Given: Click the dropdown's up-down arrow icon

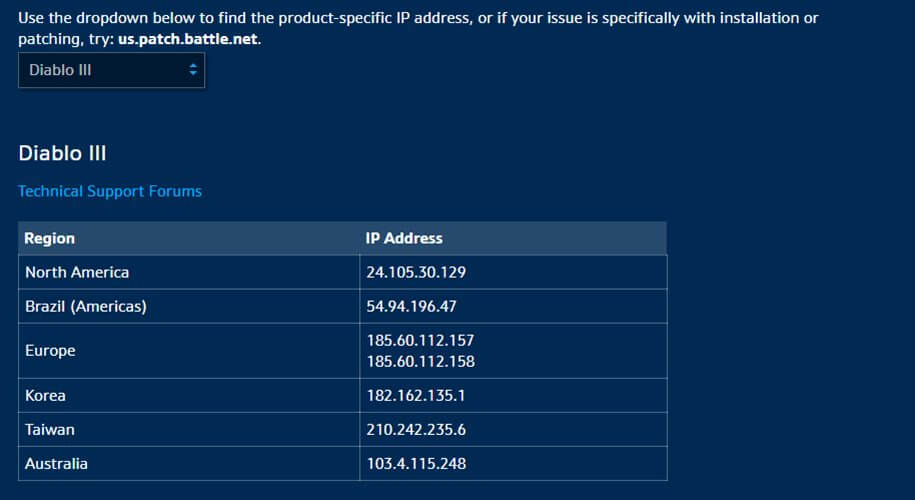Looking at the screenshot, I should point(194,70).
